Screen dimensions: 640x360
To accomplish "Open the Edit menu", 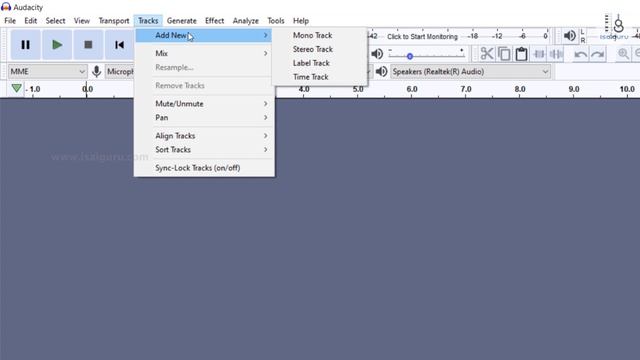I will point(31,20).
